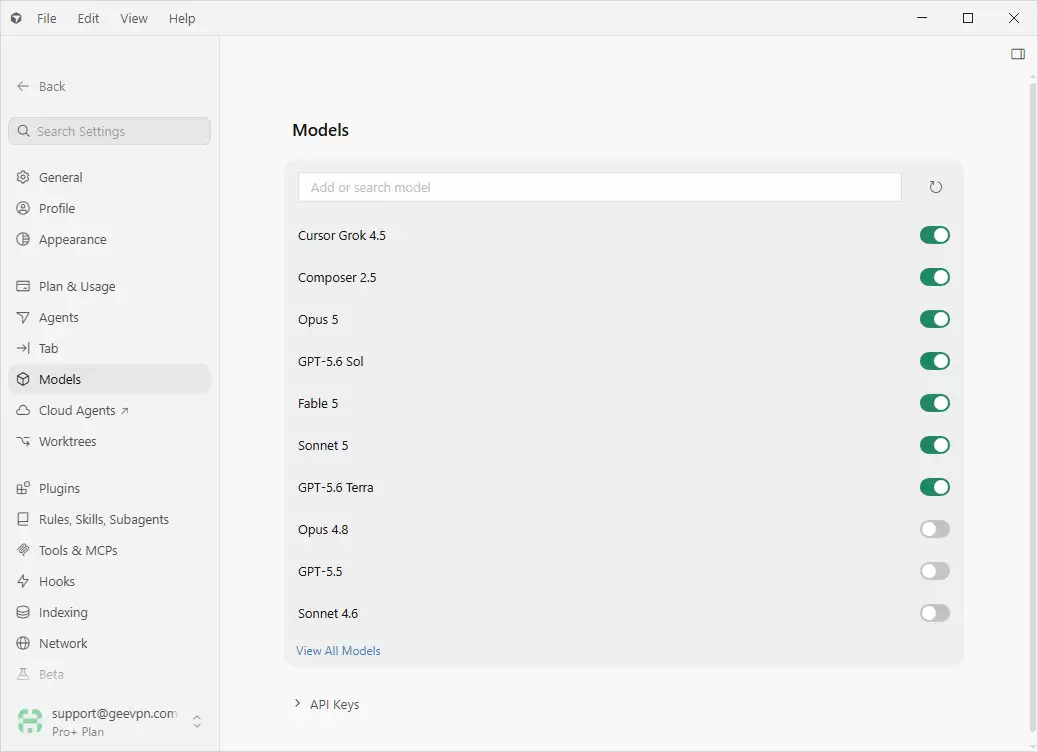Turn on the GPT-5.5 toggle
1038x752 pixels.
click(x=935, y=571)
